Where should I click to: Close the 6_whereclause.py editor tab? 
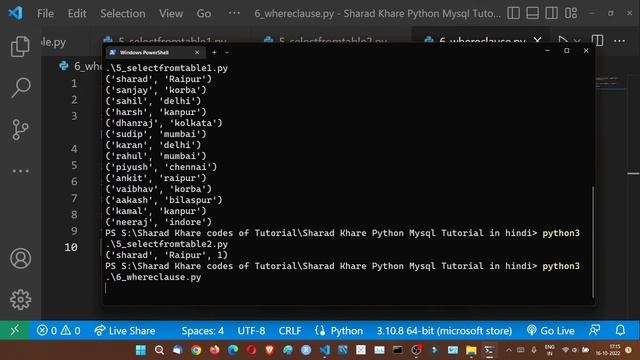(538, 40)
